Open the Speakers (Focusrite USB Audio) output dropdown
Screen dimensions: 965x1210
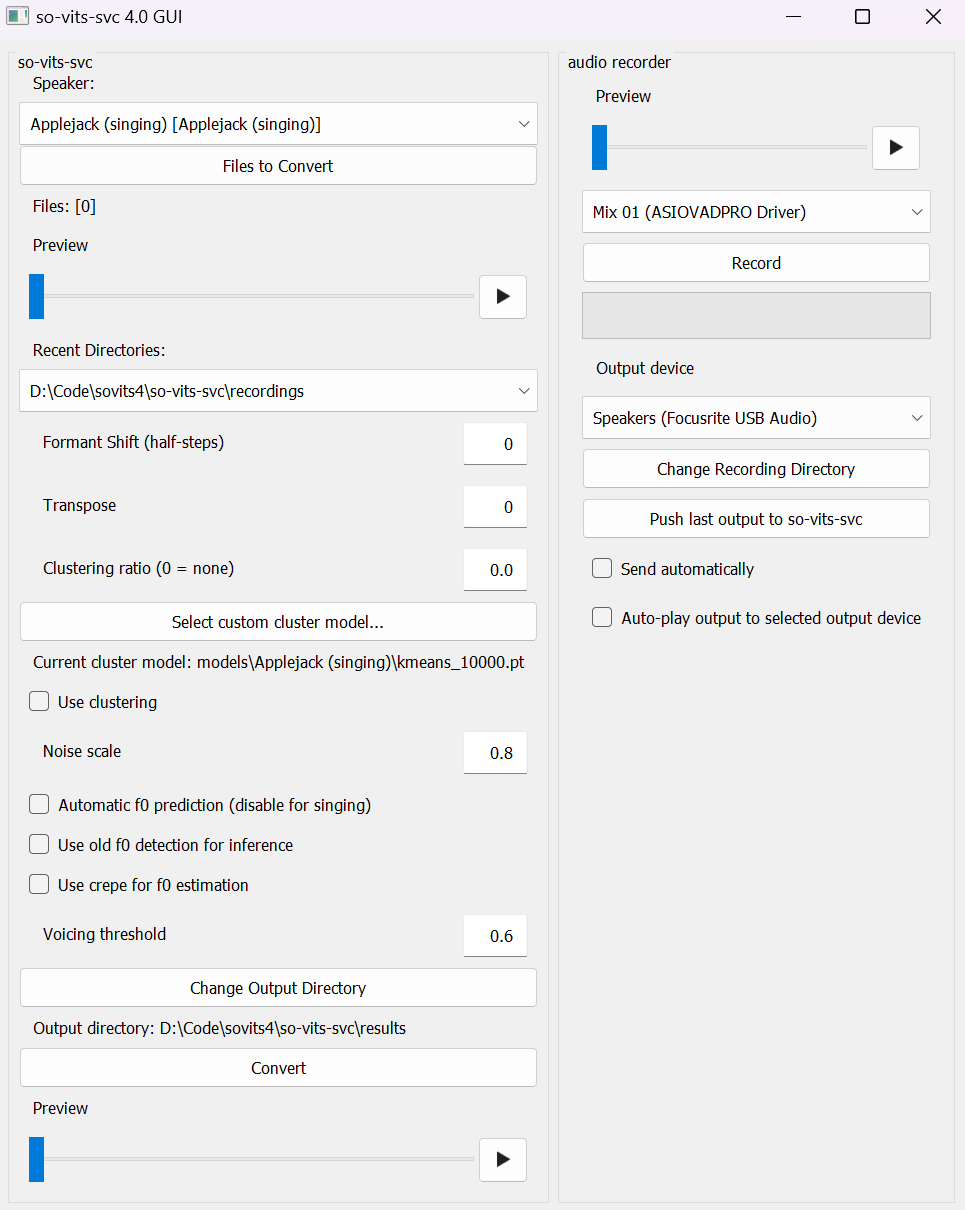pyautogui.click(x=756, y=418)
